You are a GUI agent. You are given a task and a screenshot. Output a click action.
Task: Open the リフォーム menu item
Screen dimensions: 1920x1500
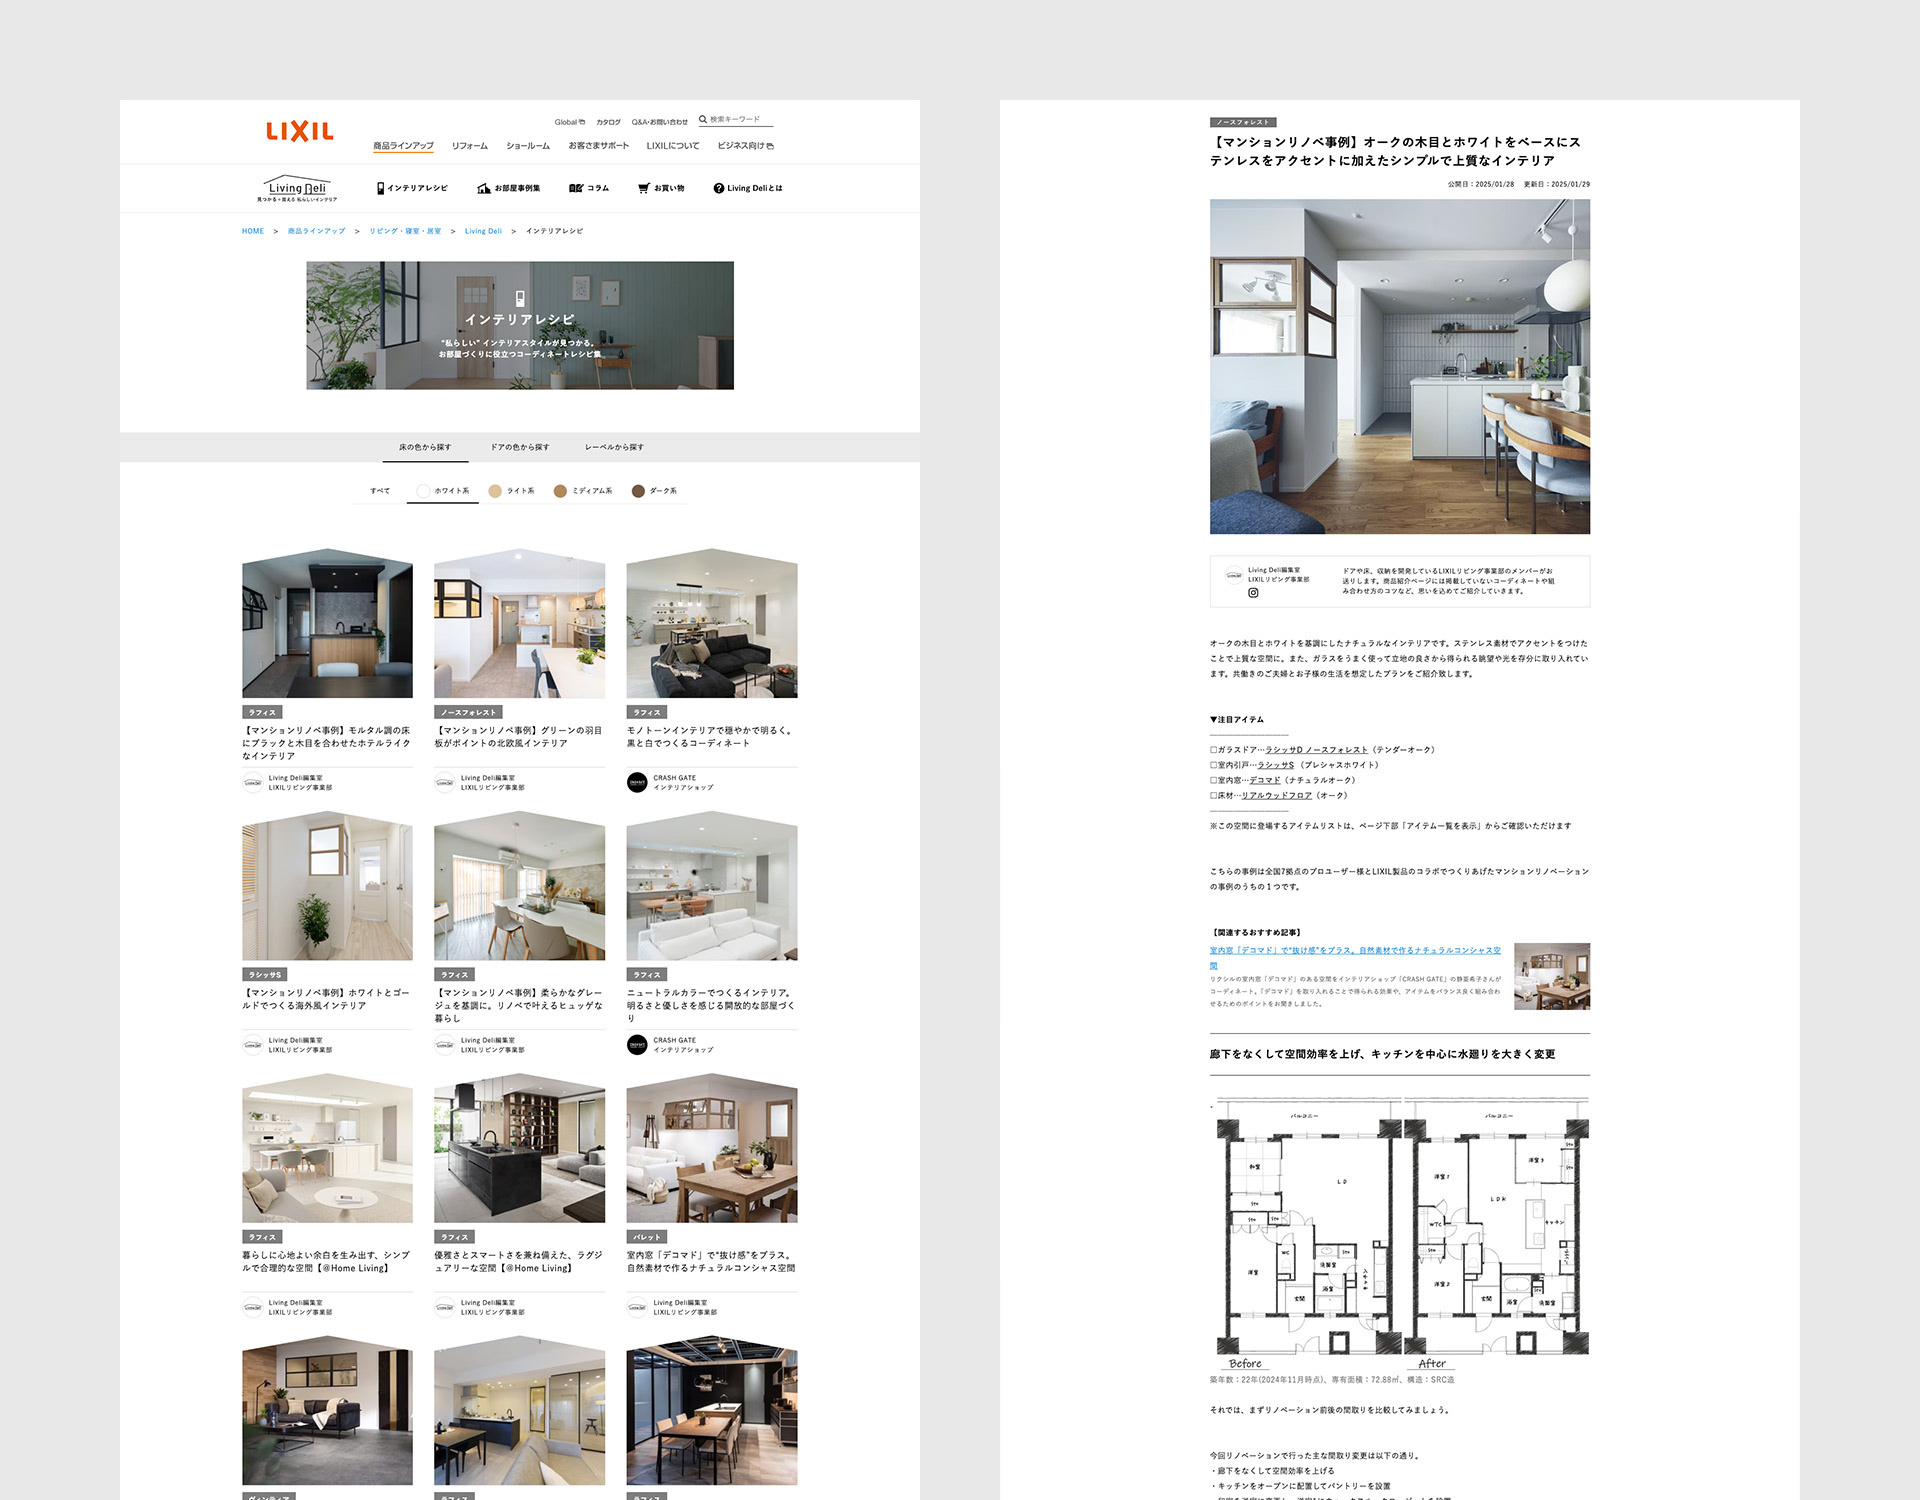click(x=469, y=146)
